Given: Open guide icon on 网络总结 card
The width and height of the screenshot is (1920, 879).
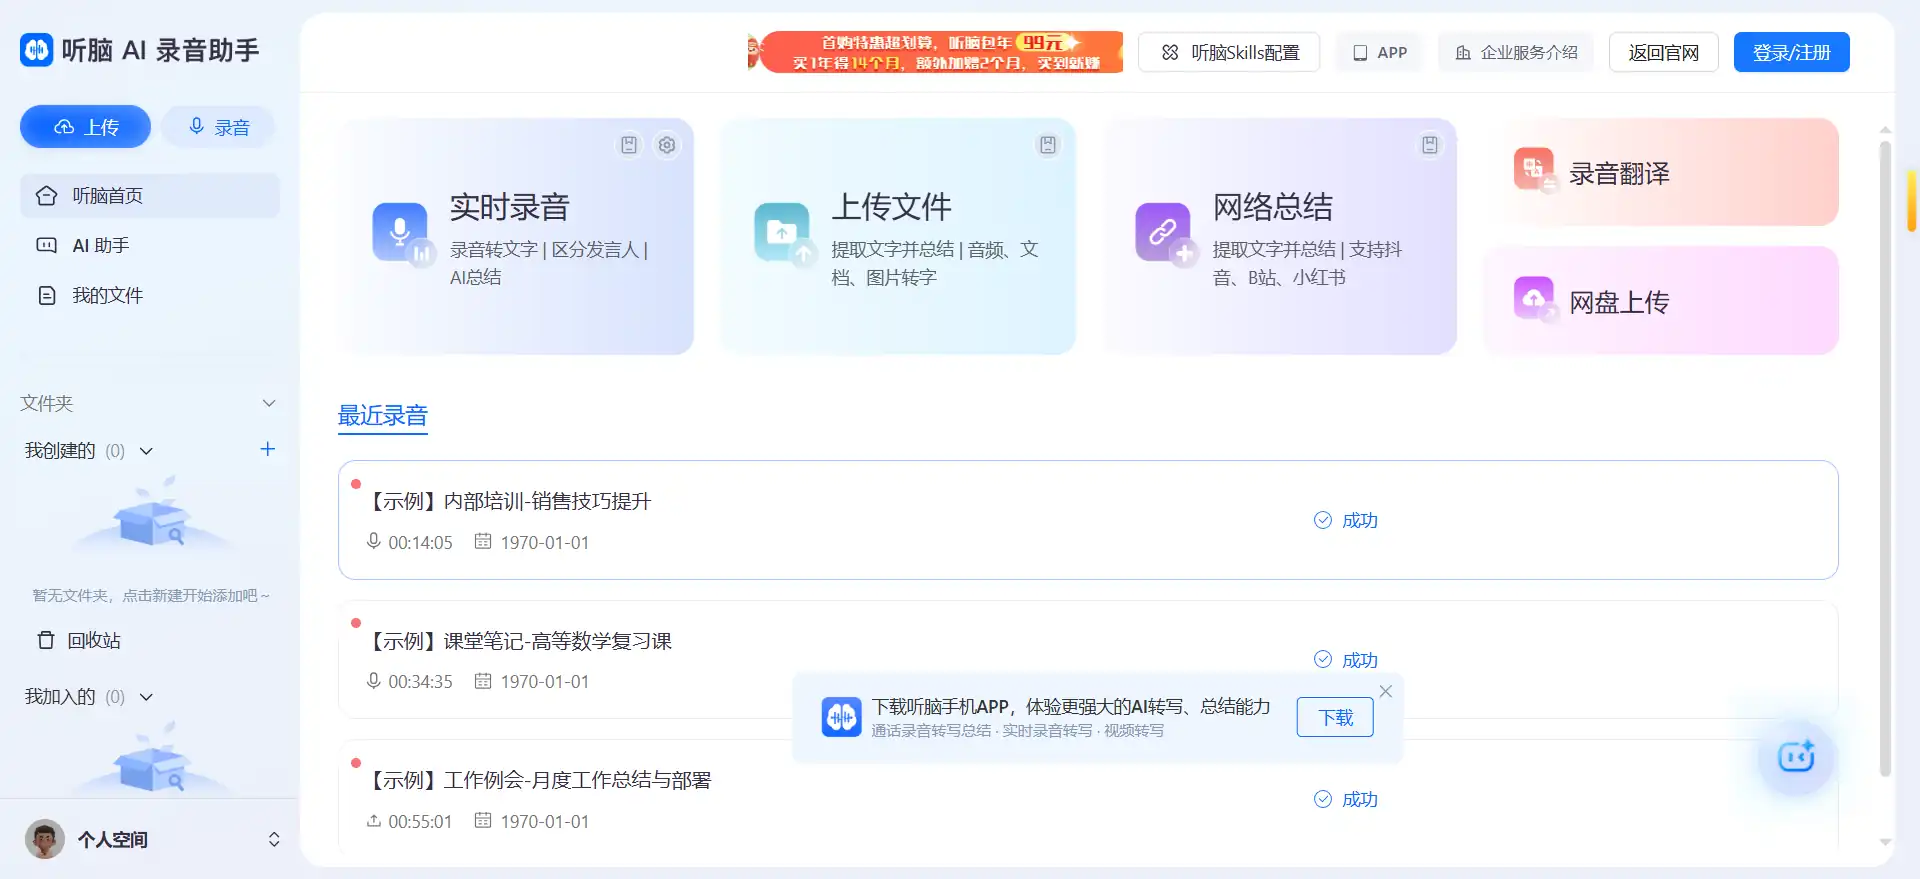Looking at the screenshot, I should click(x=1430, y=145).
